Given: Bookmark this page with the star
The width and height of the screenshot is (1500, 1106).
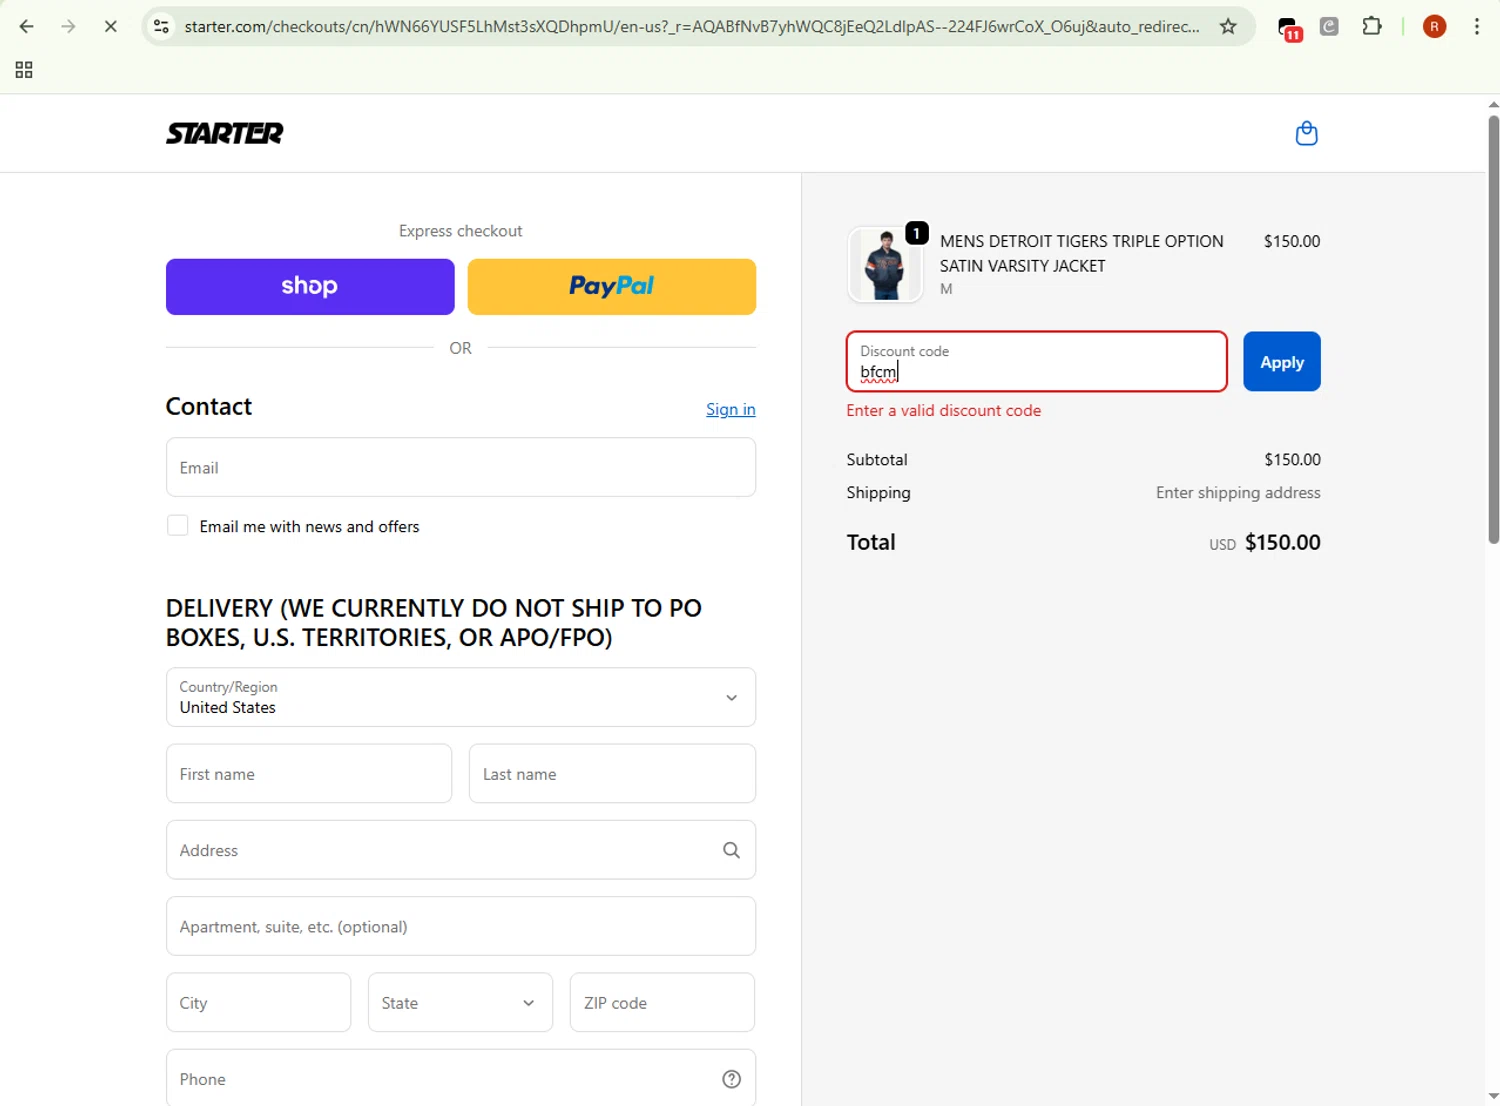Looking at the screenshot, I should click(x=1228, y=27).
